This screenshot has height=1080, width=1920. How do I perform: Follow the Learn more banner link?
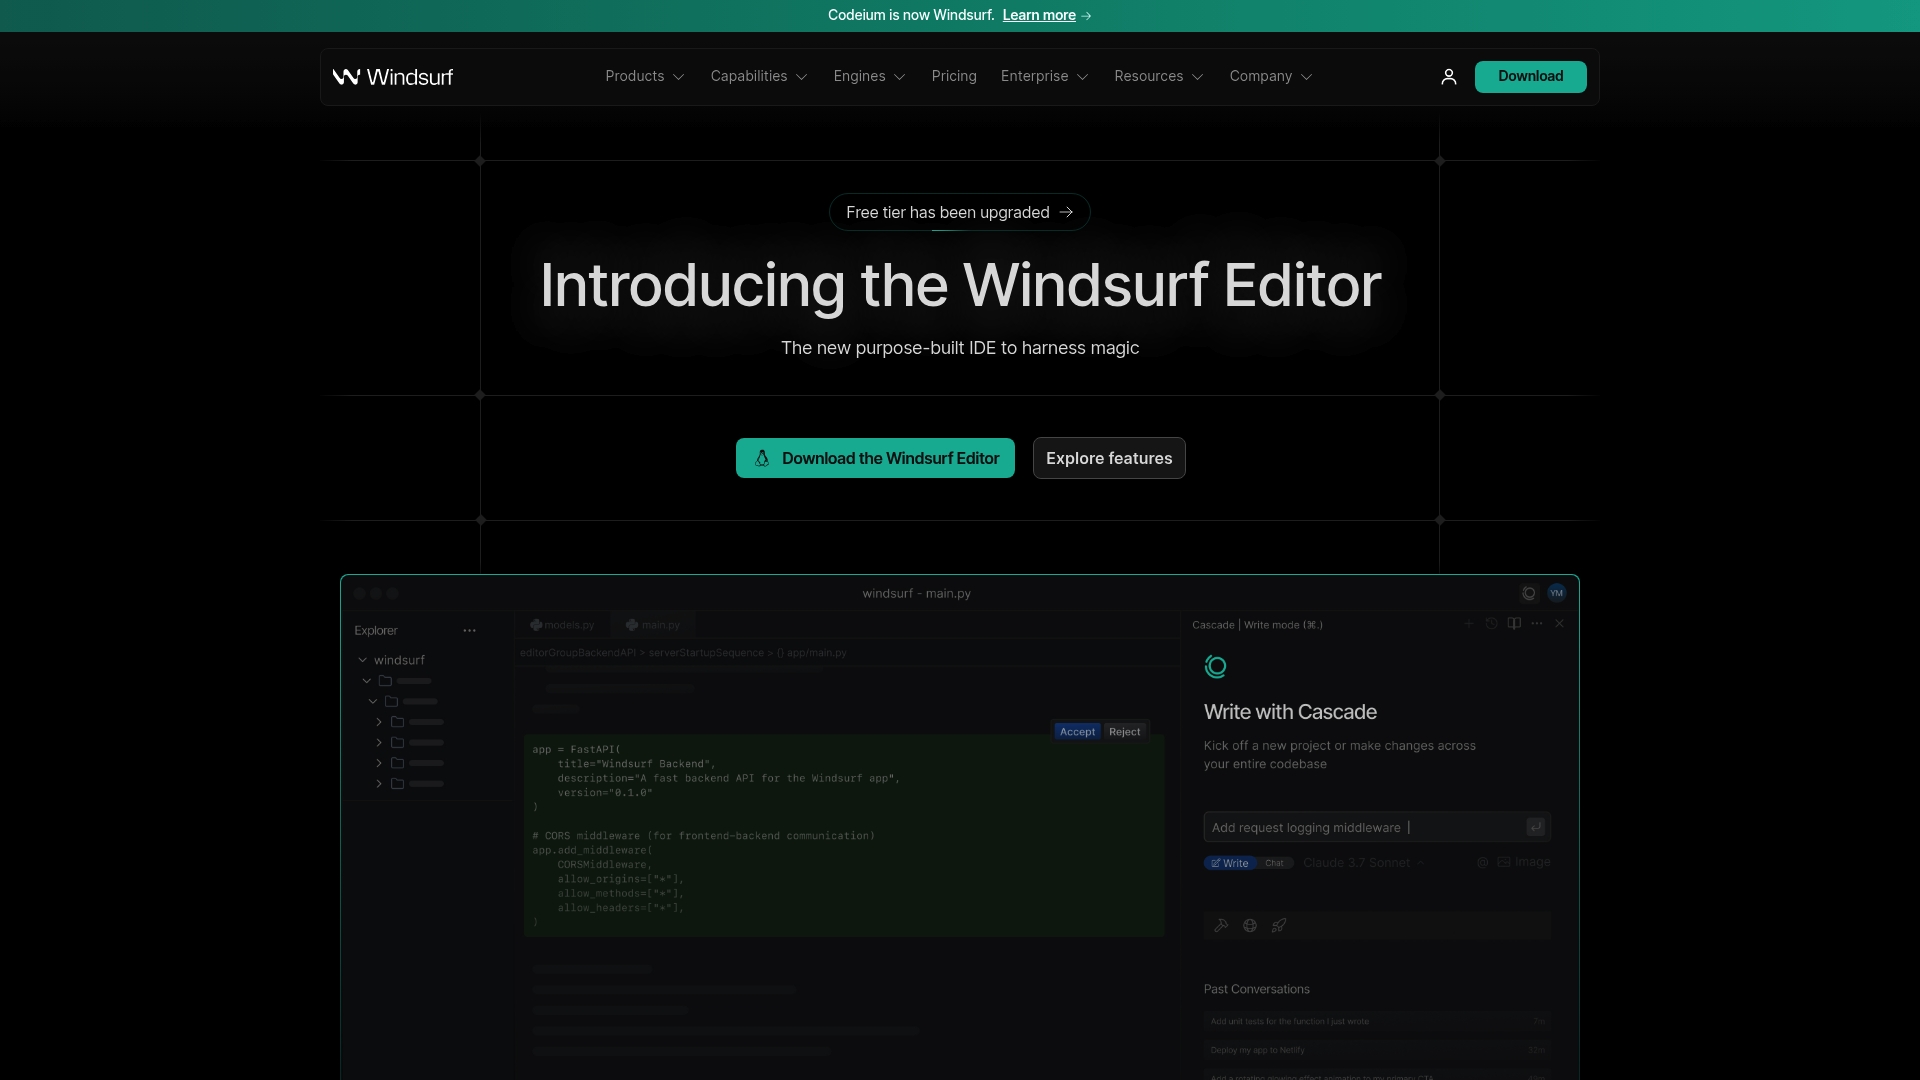[x=1039, y=16]
